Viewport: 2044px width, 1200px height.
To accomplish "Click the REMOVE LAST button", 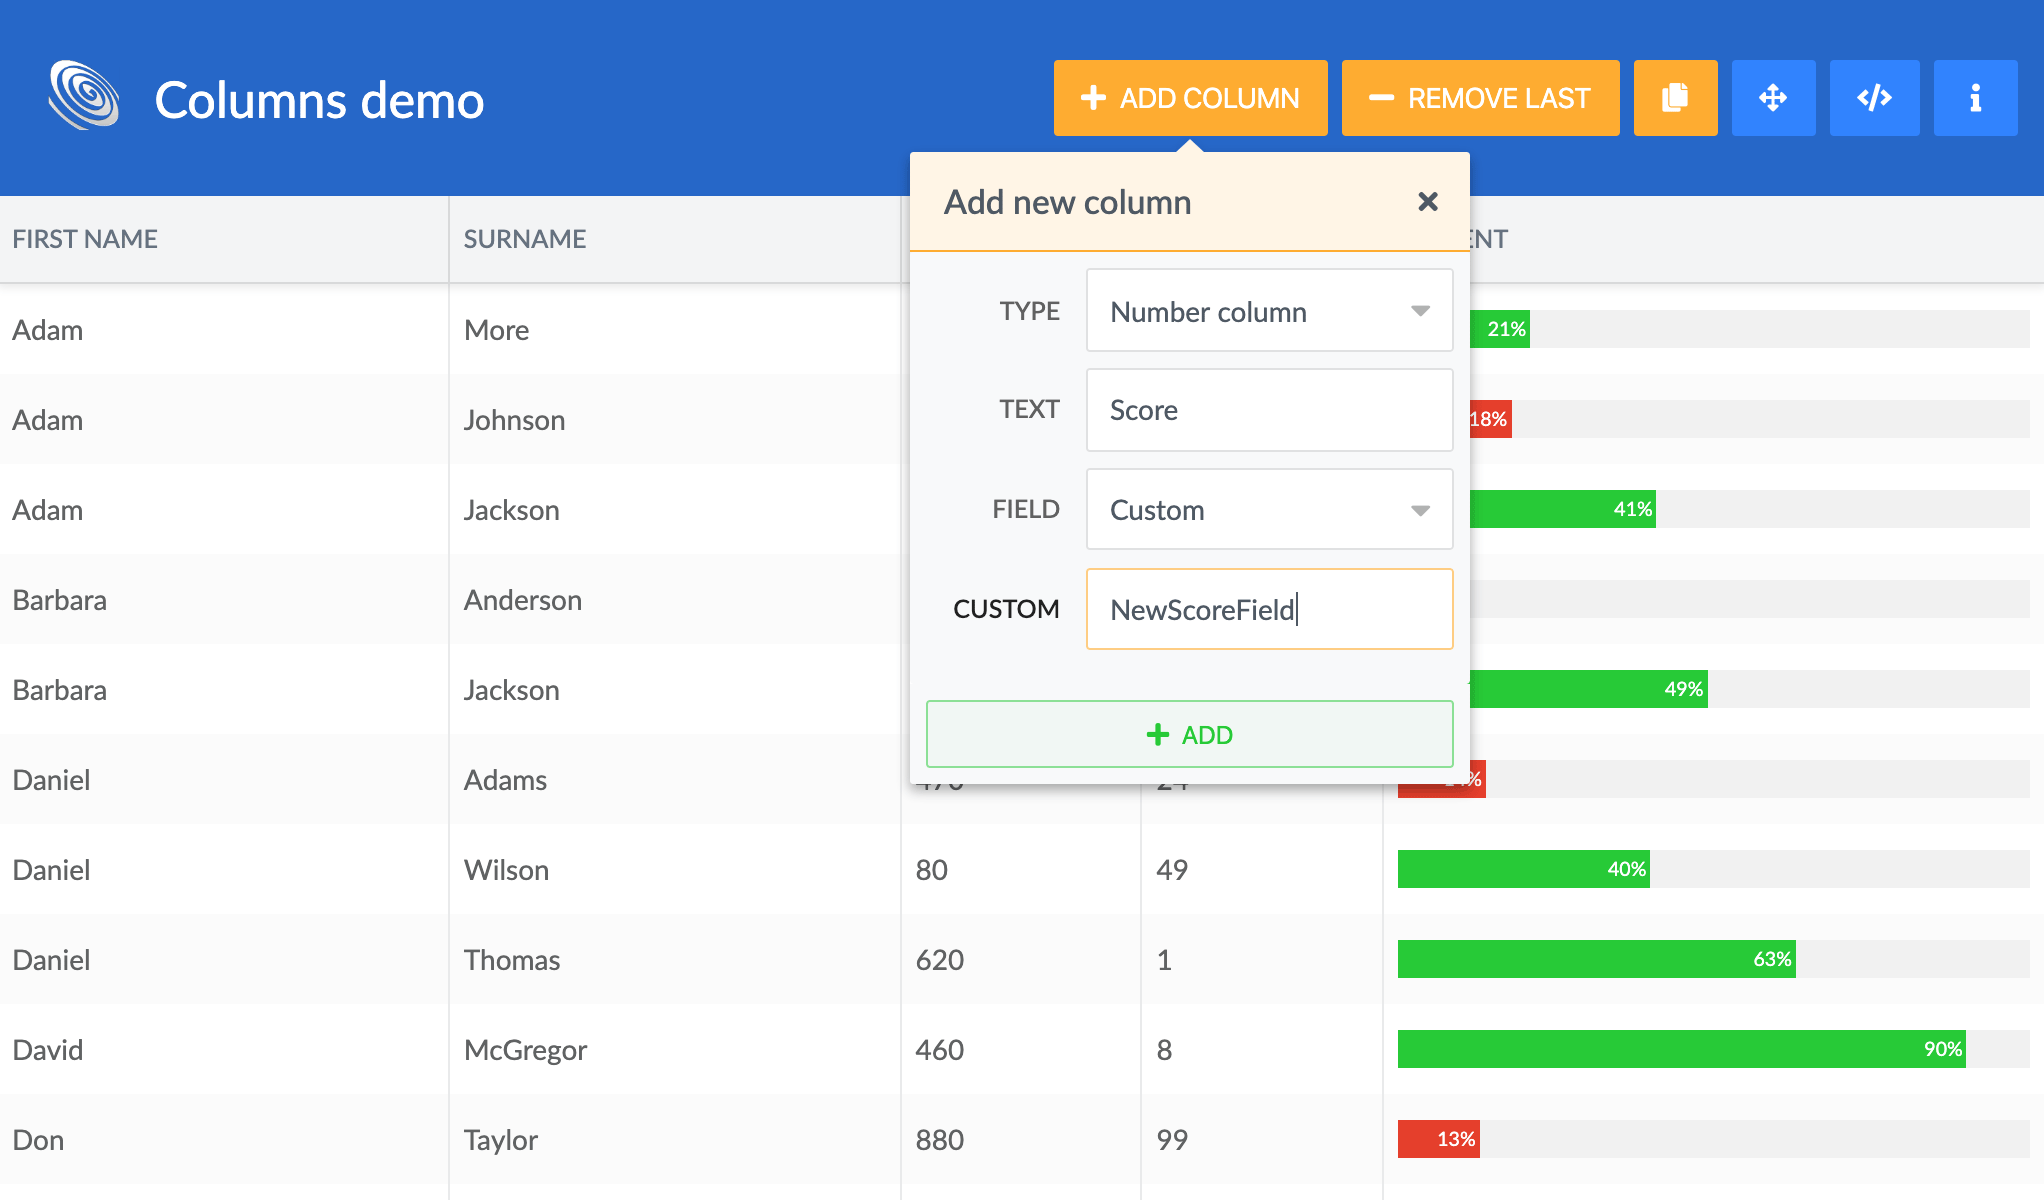I will [1480, 97].
